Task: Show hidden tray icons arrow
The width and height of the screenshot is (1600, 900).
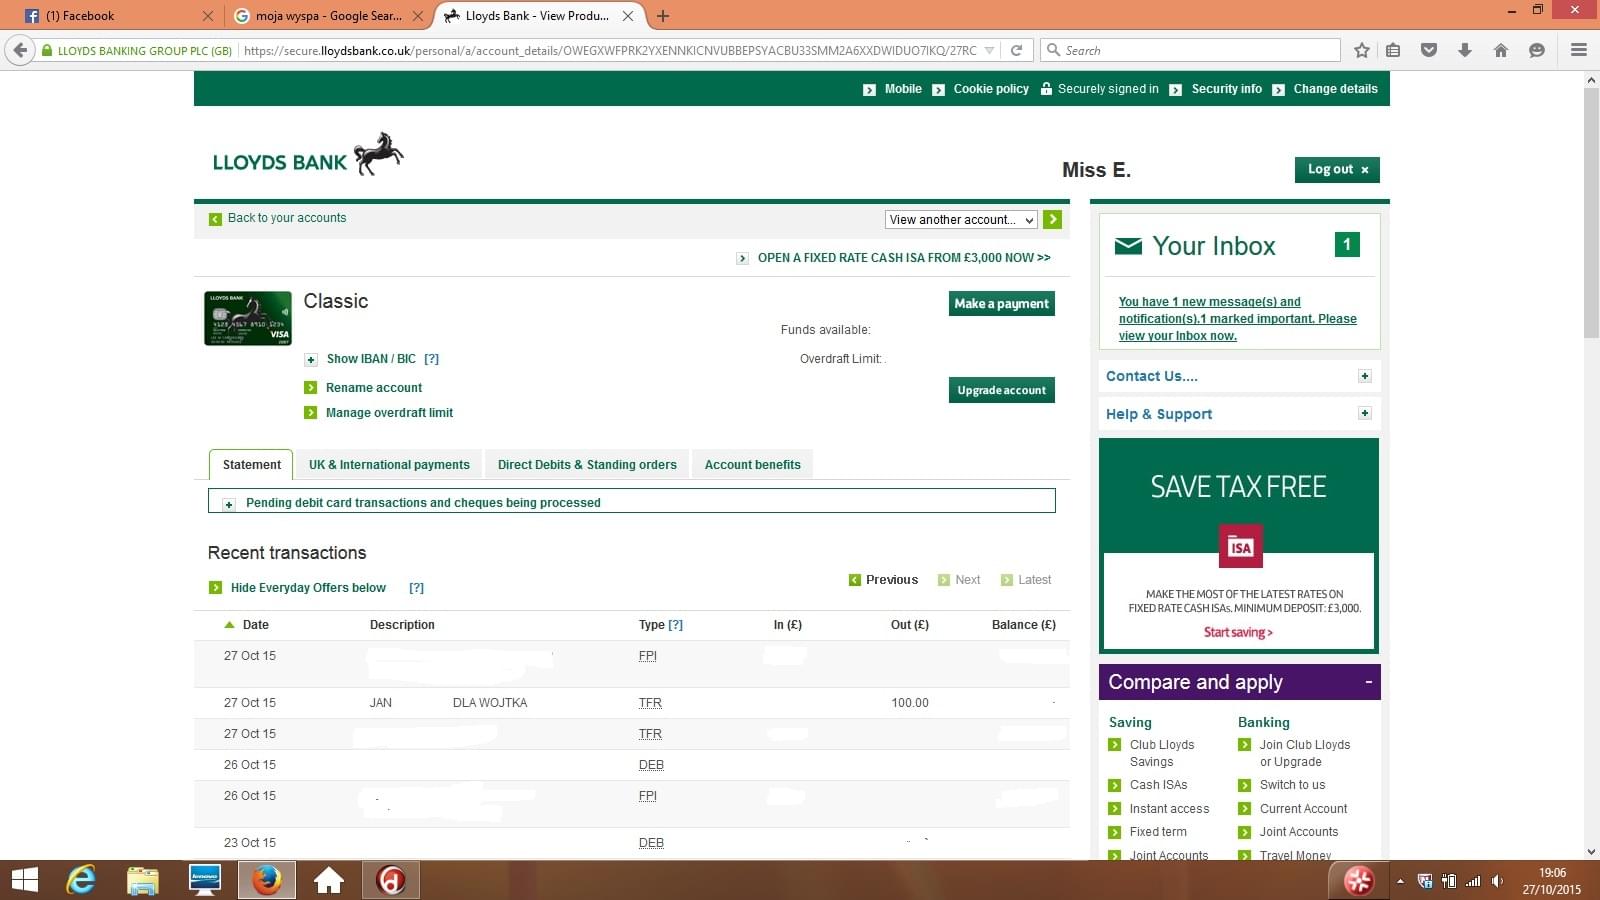Action: point(1400,881)
